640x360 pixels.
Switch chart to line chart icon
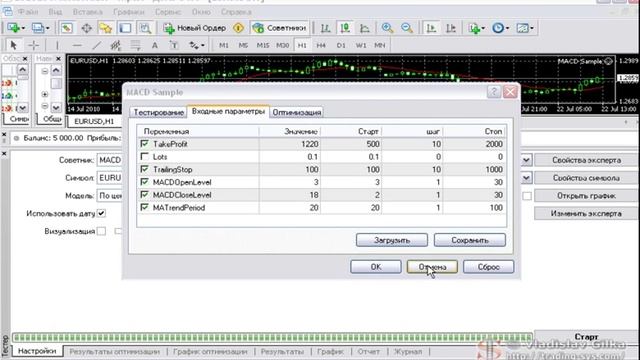point(365,28)
